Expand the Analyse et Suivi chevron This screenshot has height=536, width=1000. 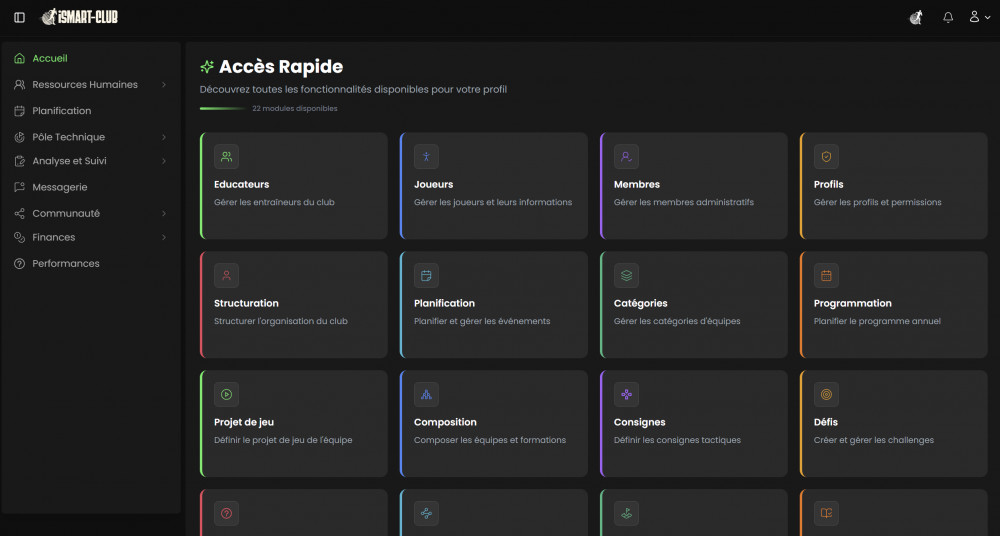pyautogui.click(x=163, y=161)
